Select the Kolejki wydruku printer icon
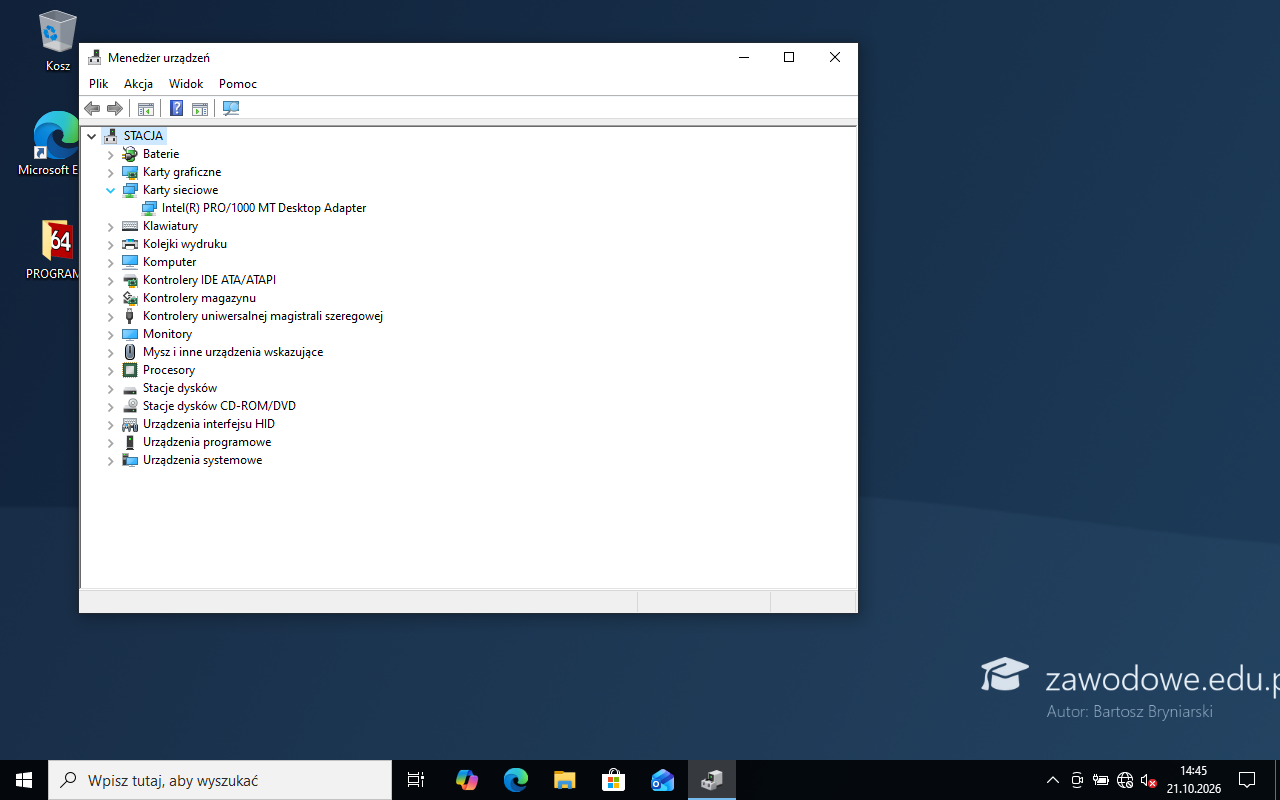The image size is (1280, 800). click(129, 244)
